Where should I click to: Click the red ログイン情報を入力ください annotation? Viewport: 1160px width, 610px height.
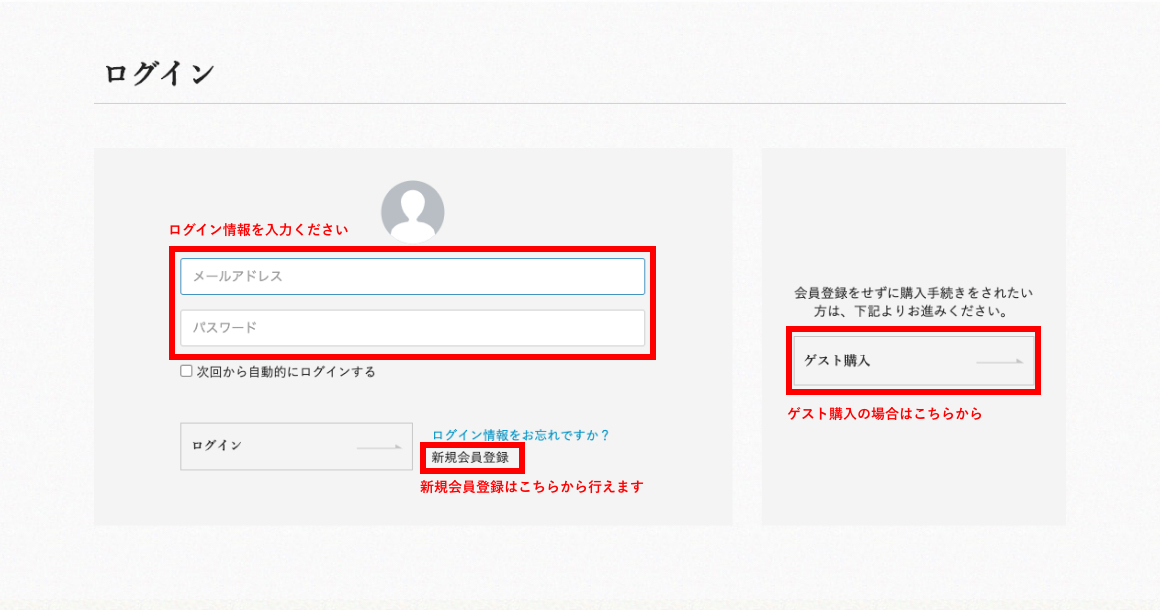pos(258,230)
